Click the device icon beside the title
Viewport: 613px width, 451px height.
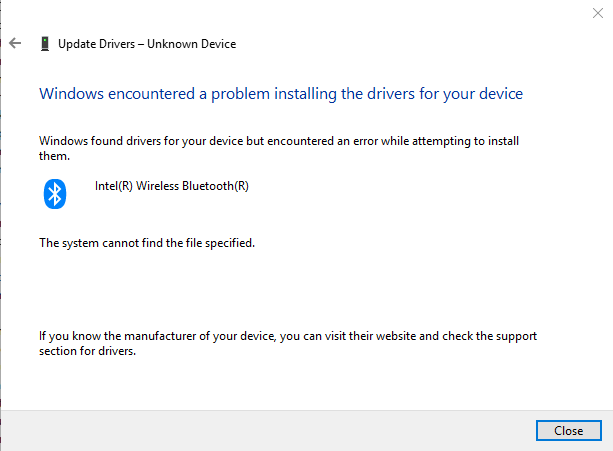coord(44,44)
